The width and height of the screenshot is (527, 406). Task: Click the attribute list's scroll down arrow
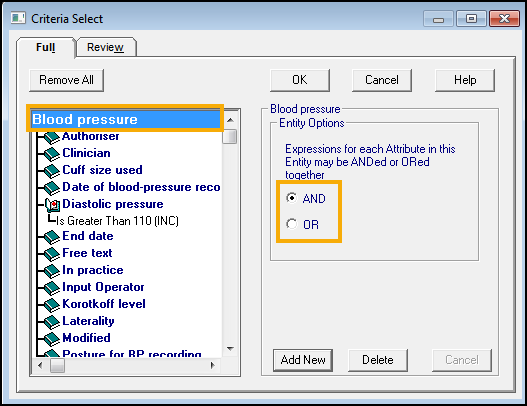[x=230, y=349]
